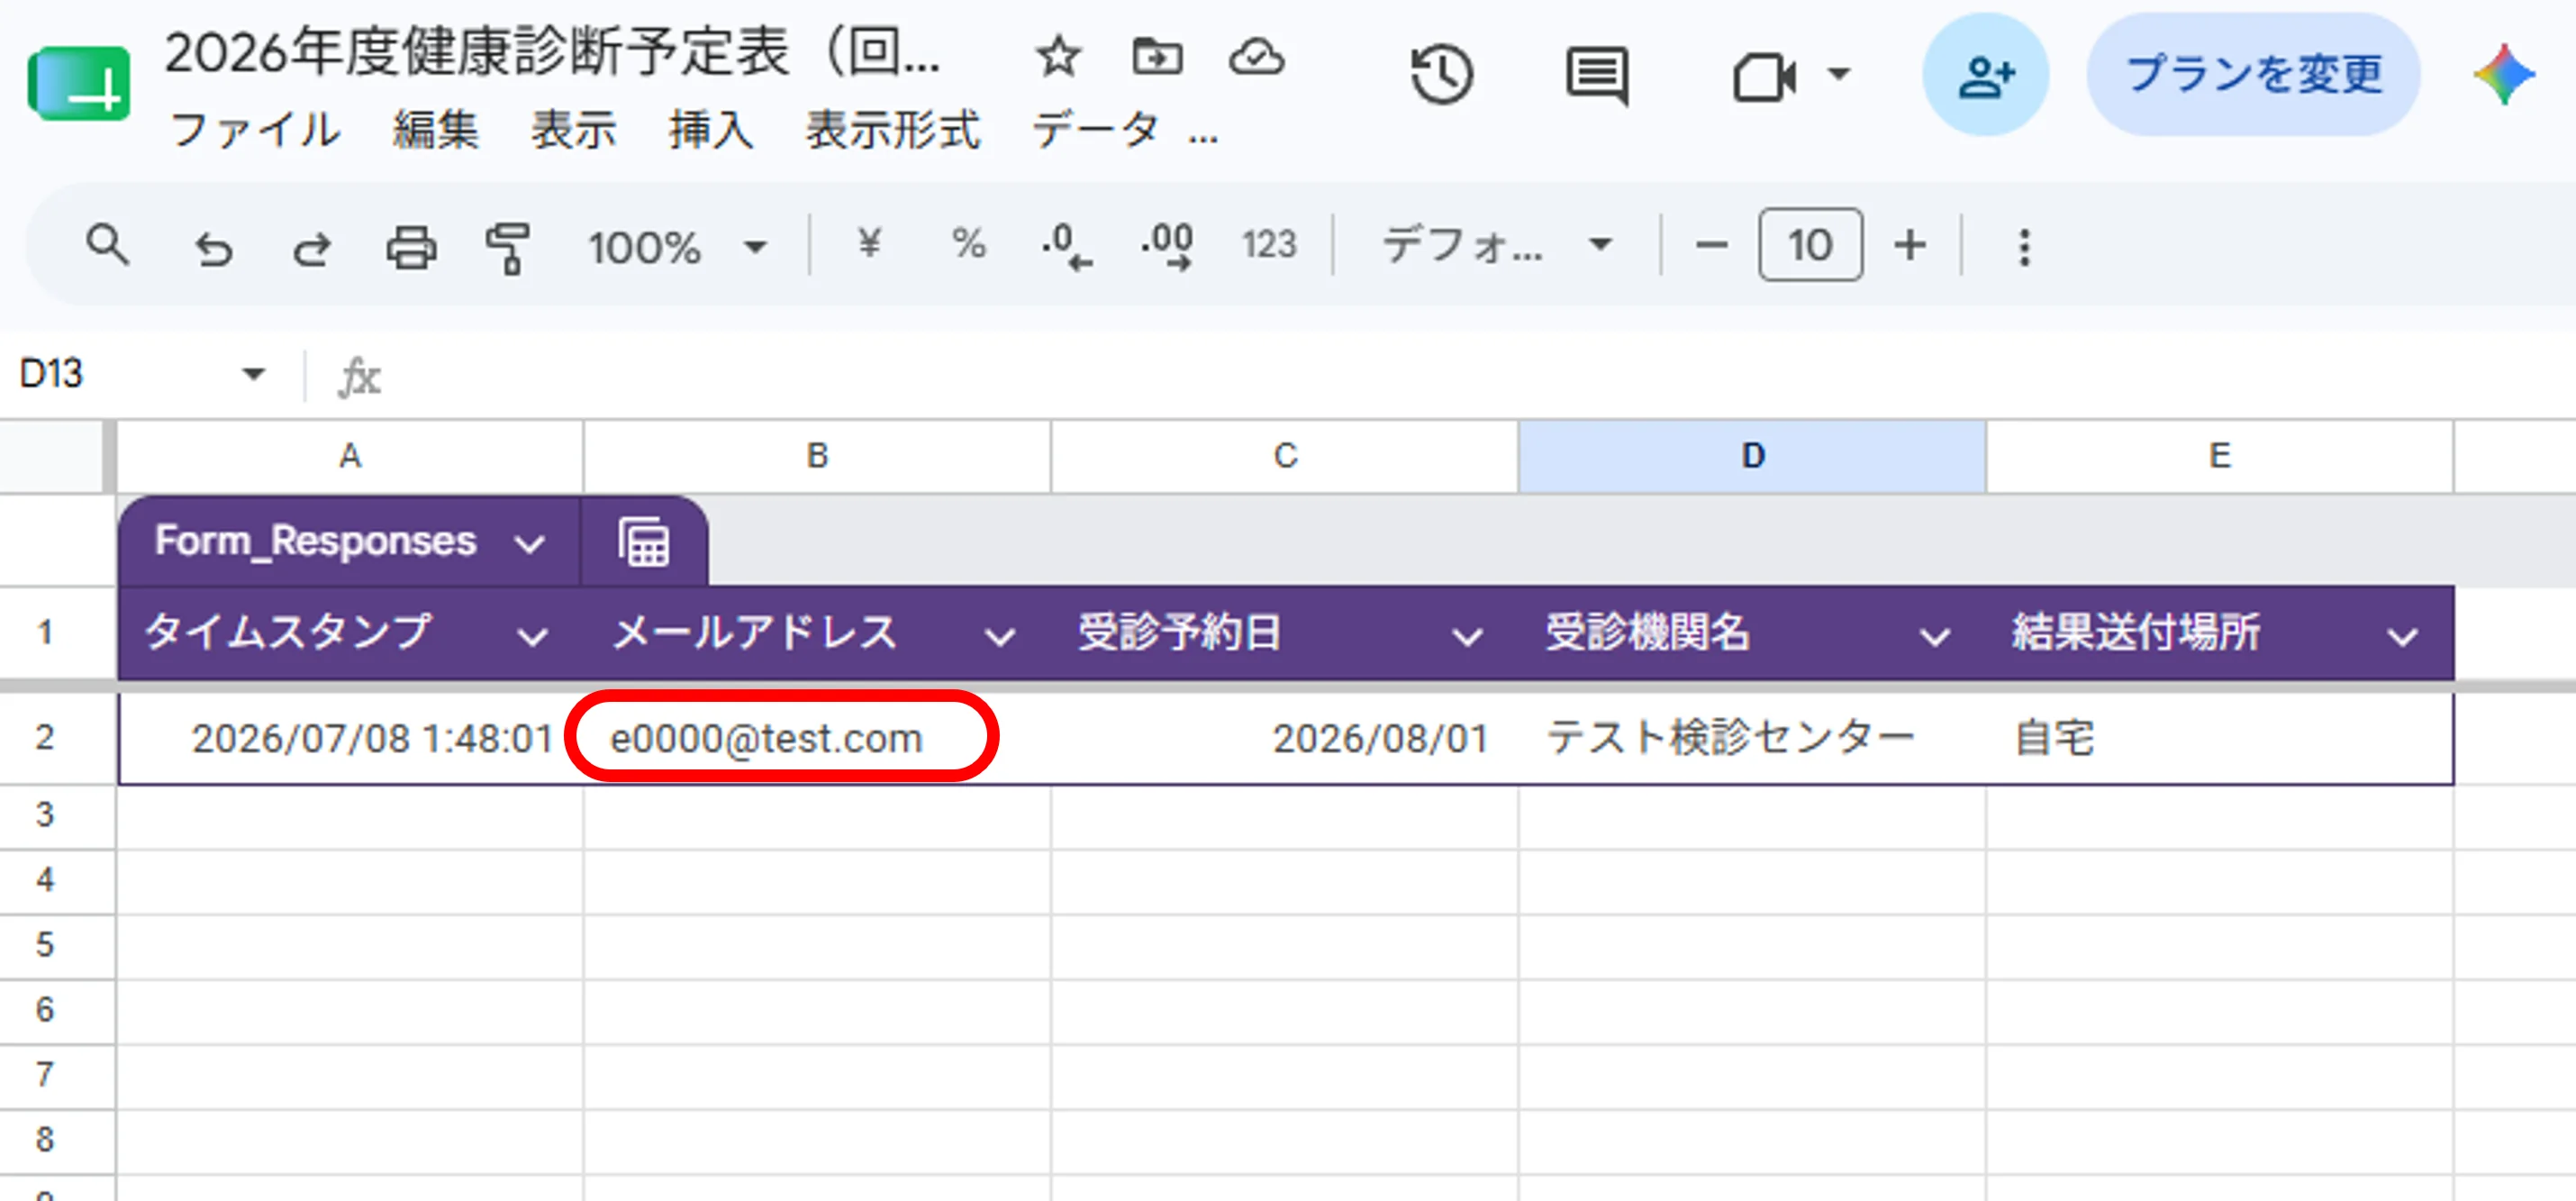Select the テスト検診センター cell
Viewport: 2576px width, 1201px height.
(1752, 739)
